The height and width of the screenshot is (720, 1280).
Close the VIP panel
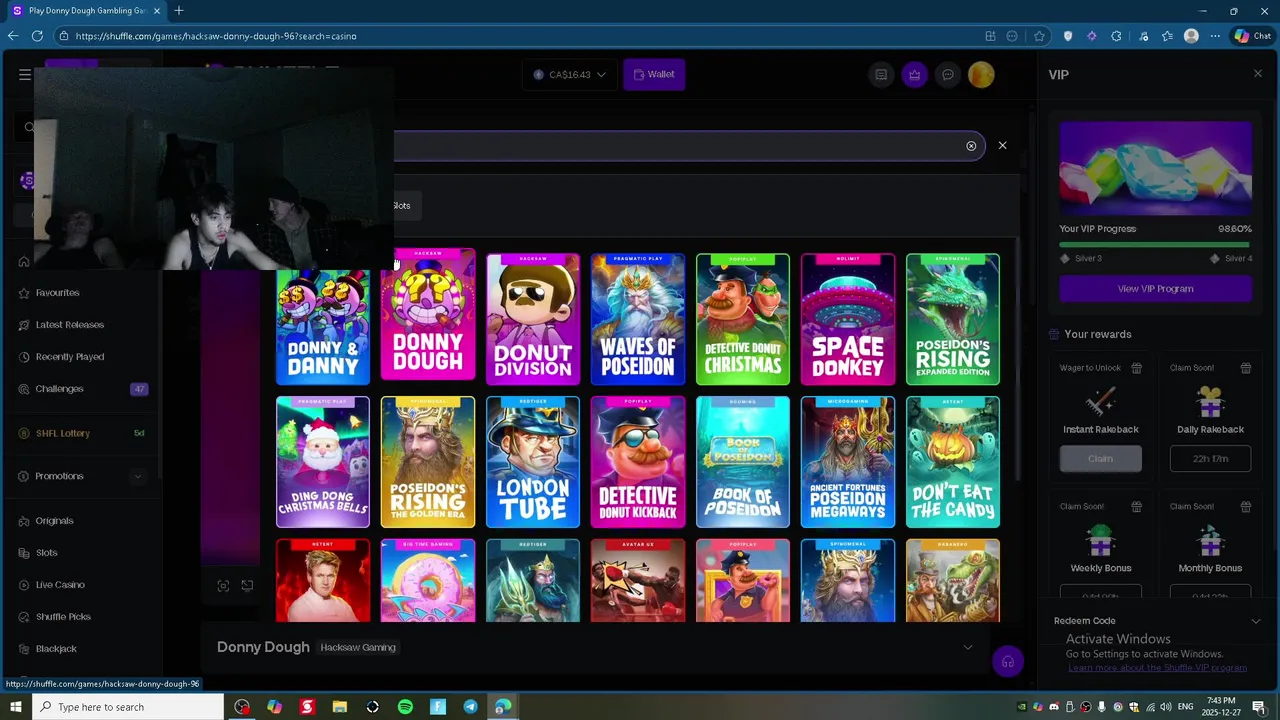(x=1257, y=74)
